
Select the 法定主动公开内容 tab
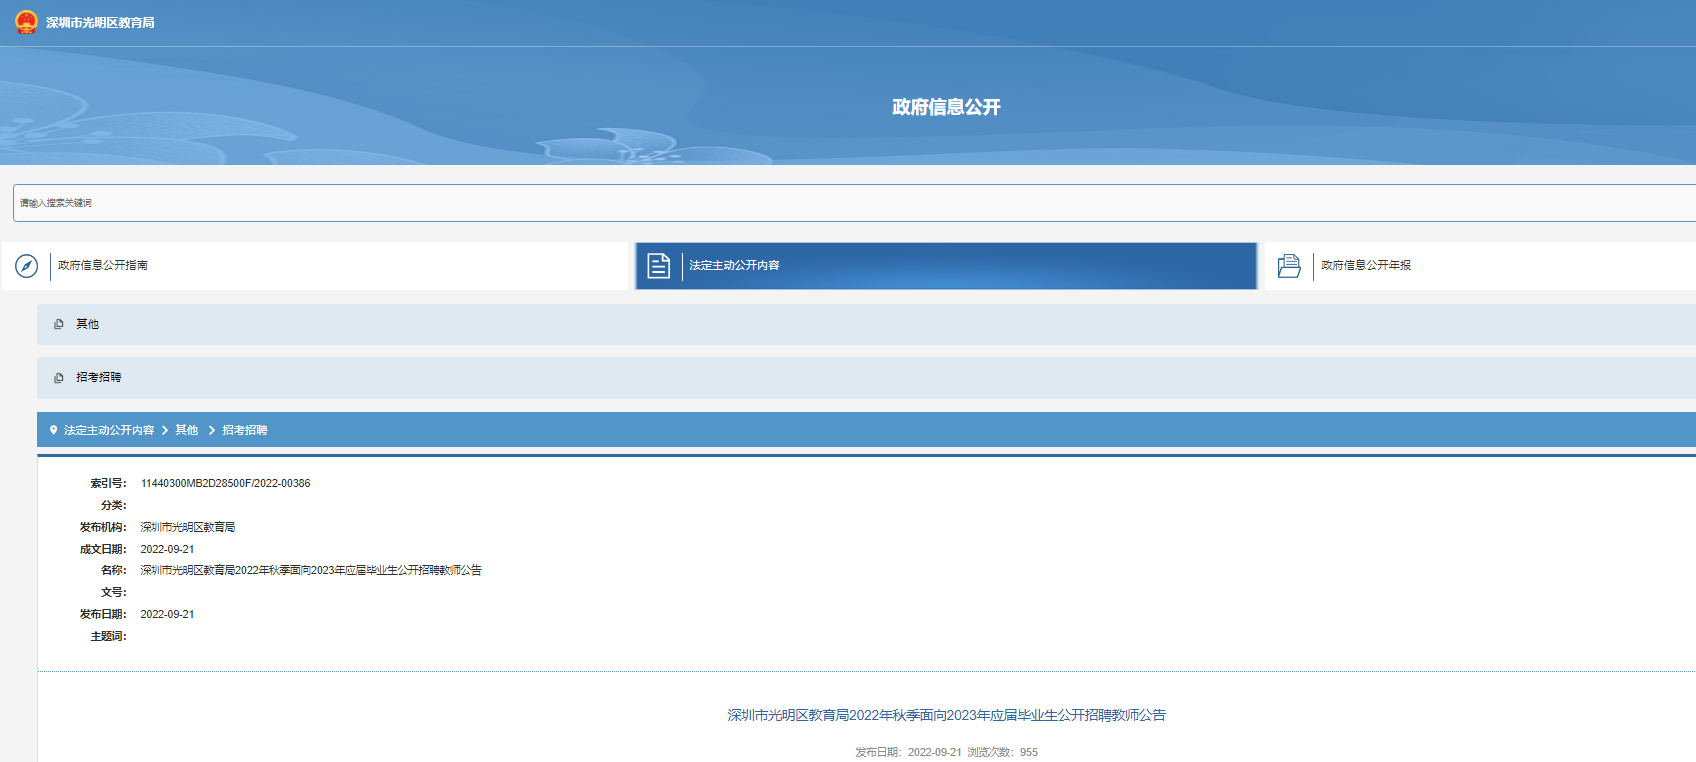pyautogui.click(x=734, y=266)
